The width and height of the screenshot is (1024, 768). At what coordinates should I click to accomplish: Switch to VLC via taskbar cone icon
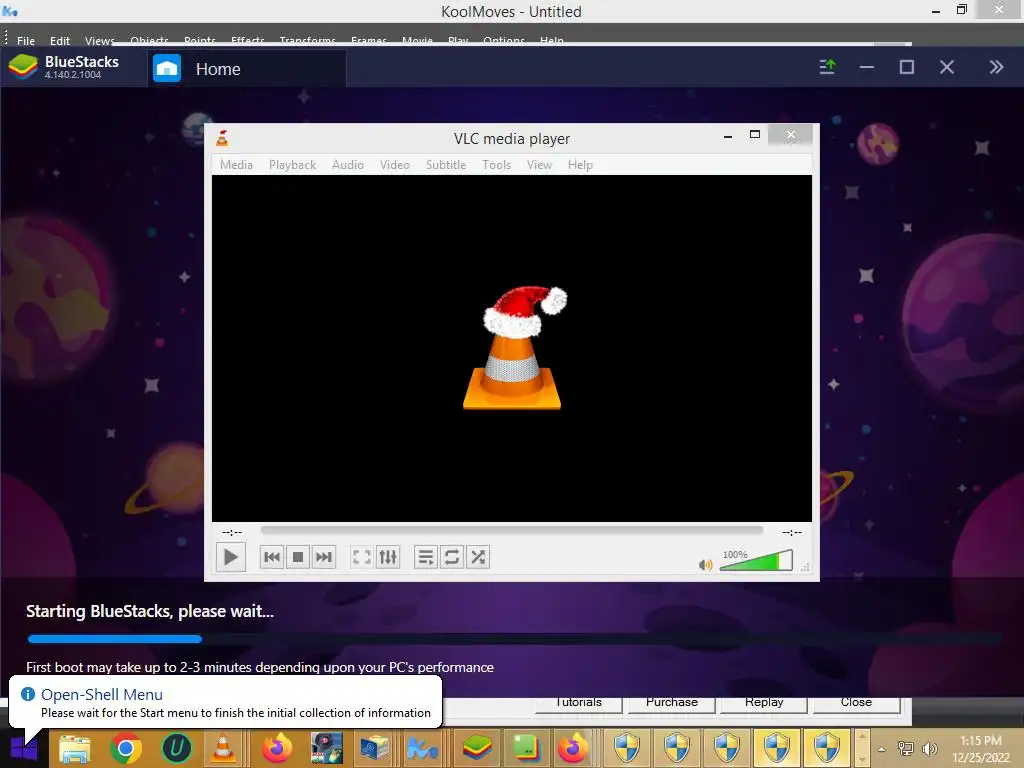click(x=223, y=748)
